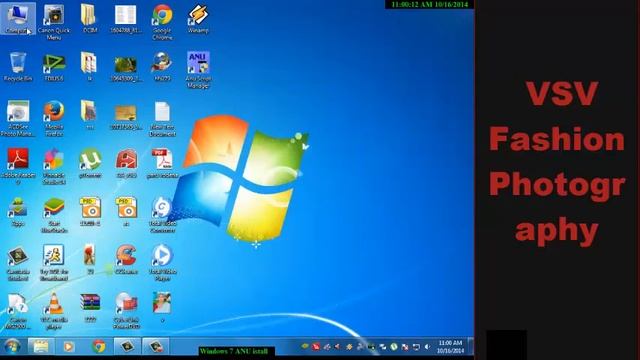Image resolution: width=640 pixels, height=360 pixels.
Task: Open the Canon Quick Menu shortcut
Action: tap(54, 22)
